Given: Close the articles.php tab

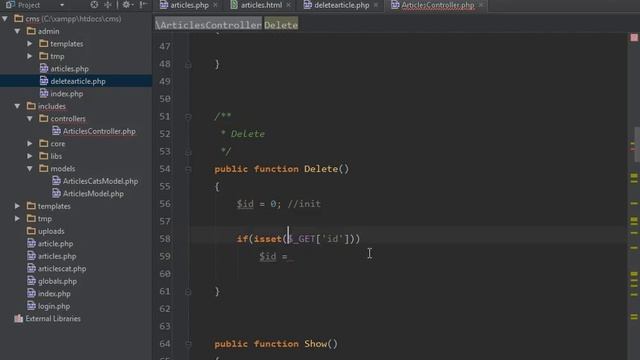Looking at the screenshot, I should point(215,5).
